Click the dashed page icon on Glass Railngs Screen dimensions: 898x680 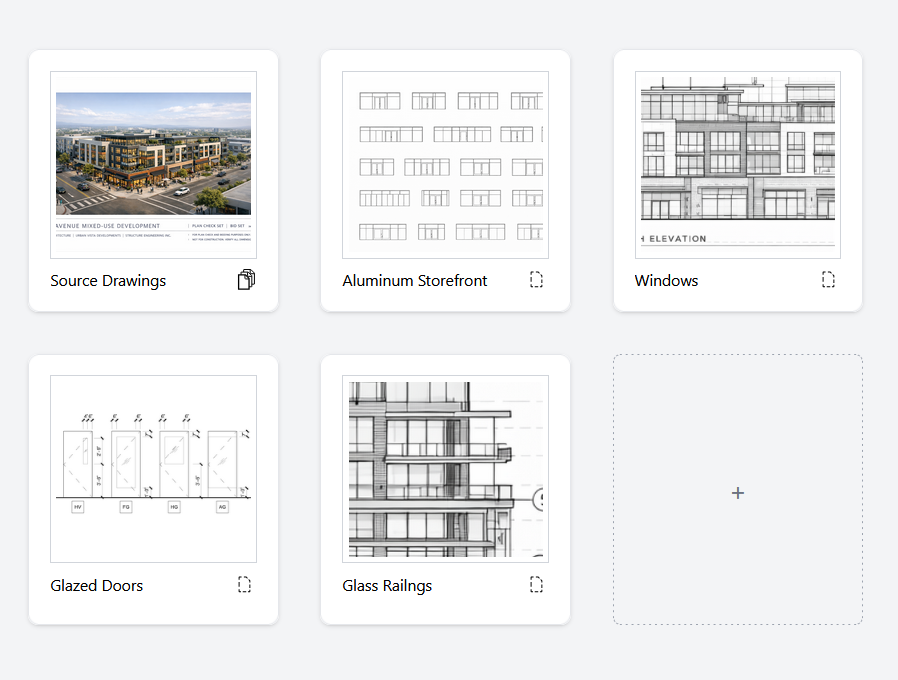[x=537, y=584]
